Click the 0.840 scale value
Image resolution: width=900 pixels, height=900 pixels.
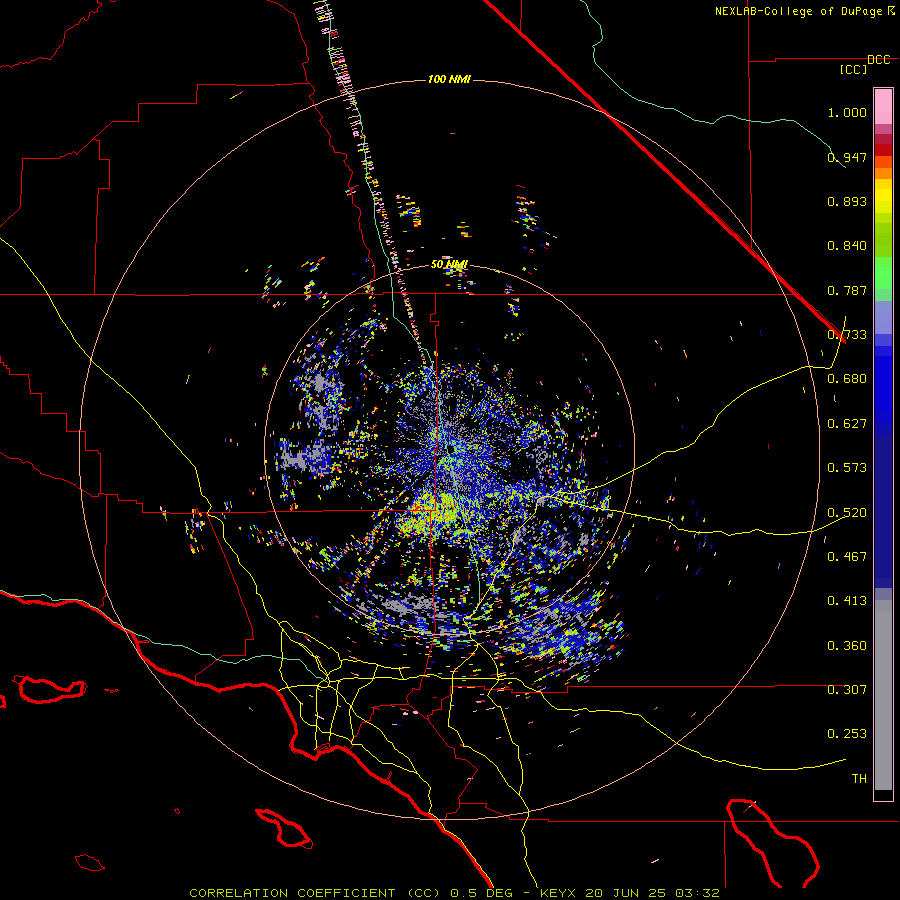pyautogui.click(x=847, y=246)
